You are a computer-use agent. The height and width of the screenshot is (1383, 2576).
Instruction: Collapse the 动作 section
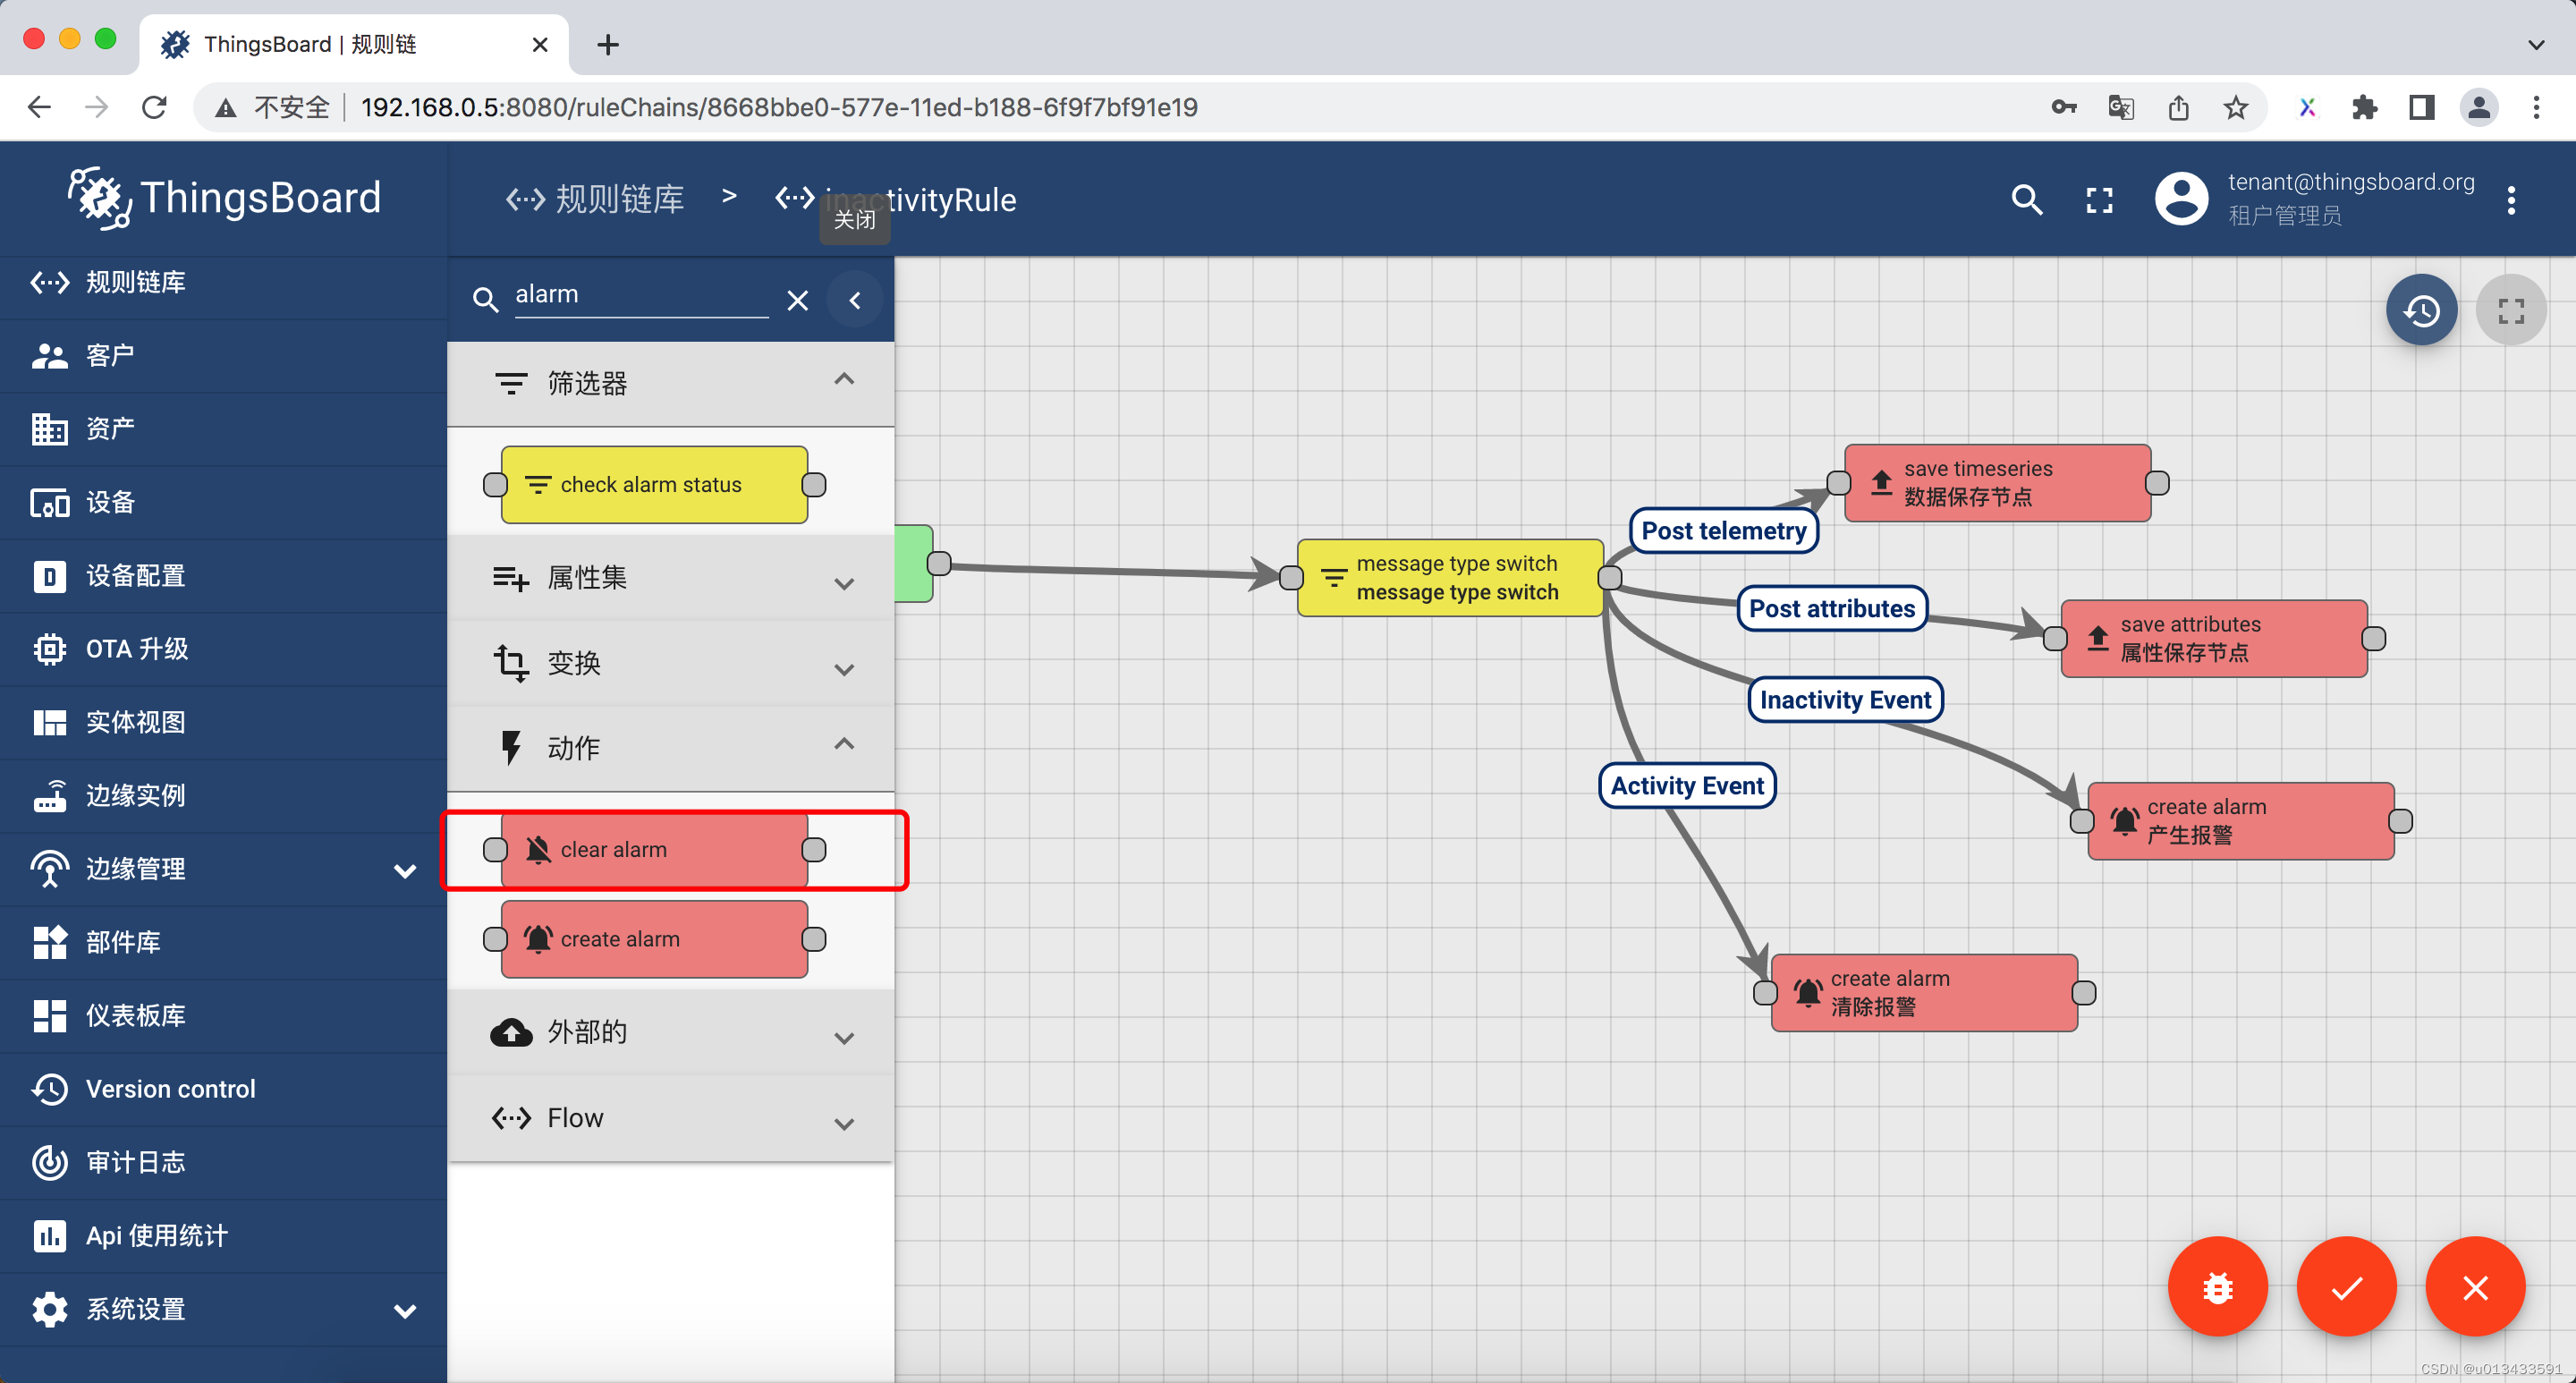coord(671,748)
